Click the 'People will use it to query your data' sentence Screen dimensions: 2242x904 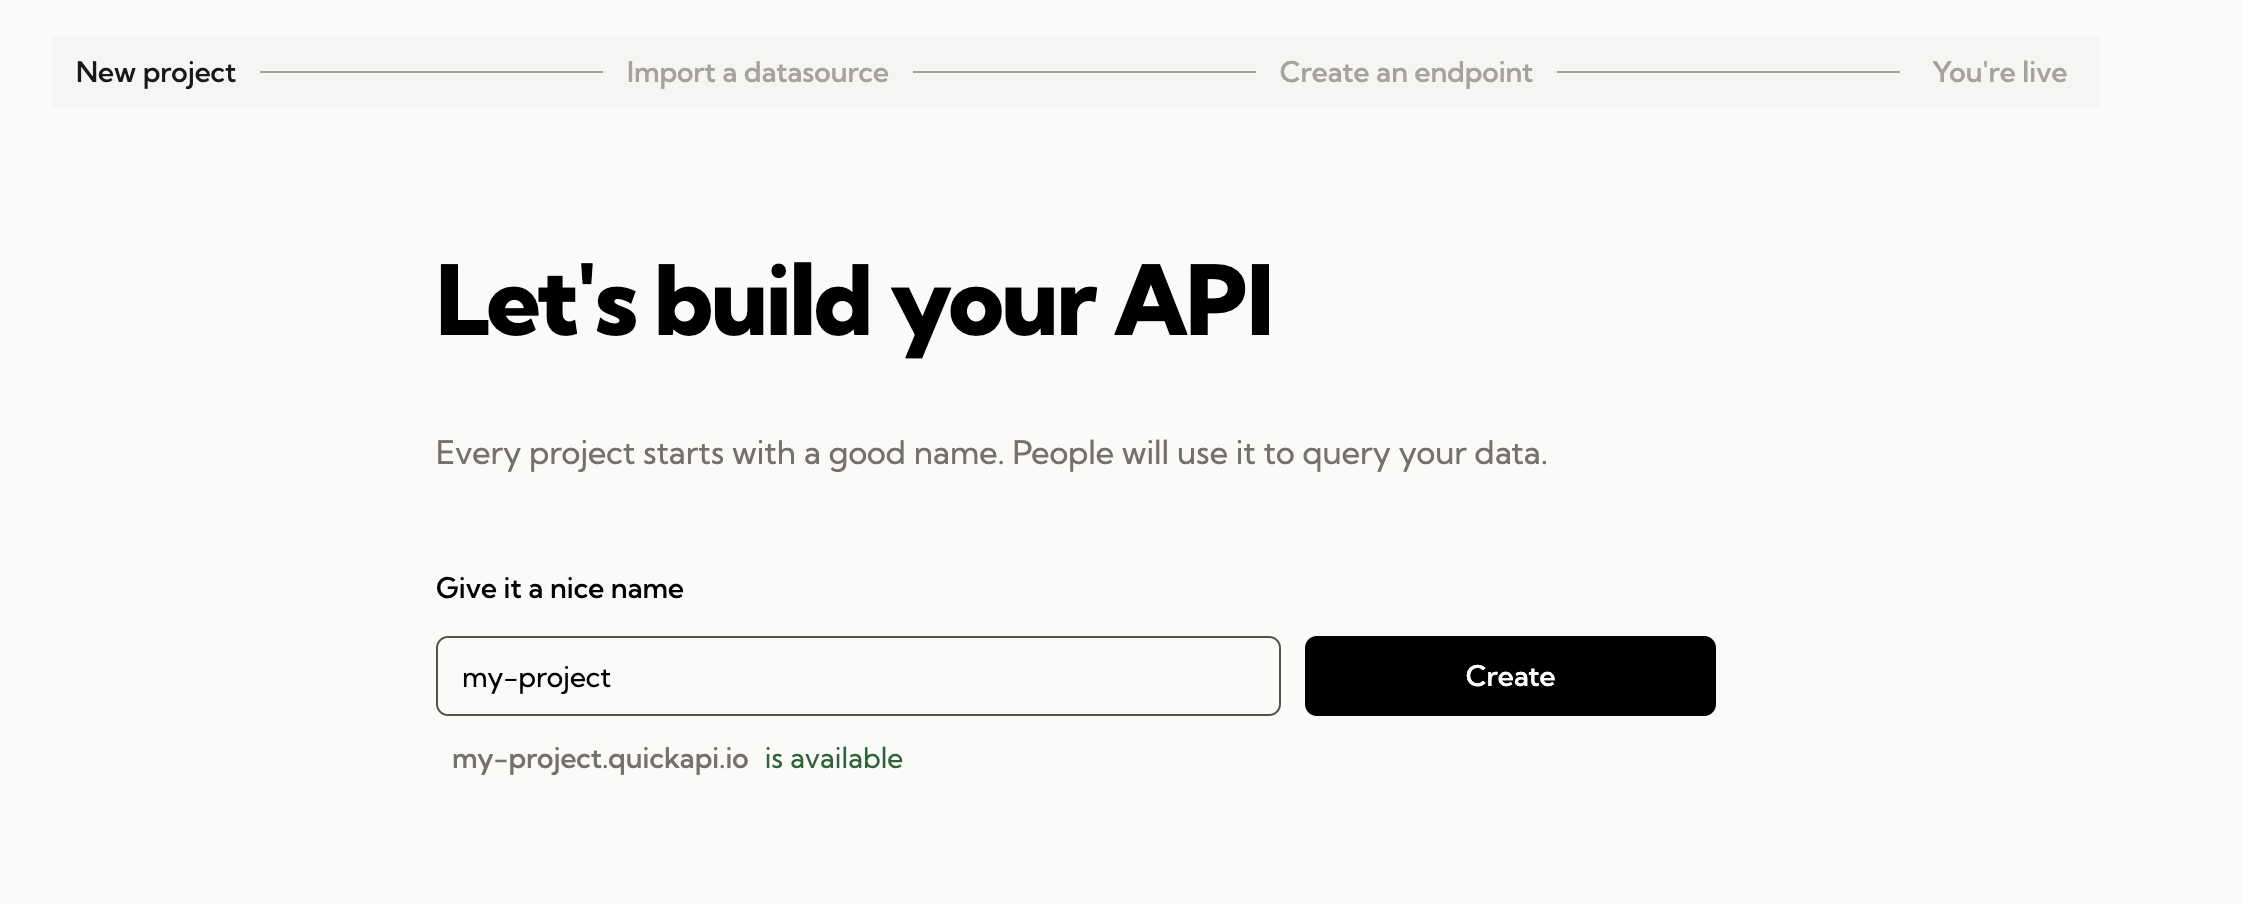coord(1280,454)
